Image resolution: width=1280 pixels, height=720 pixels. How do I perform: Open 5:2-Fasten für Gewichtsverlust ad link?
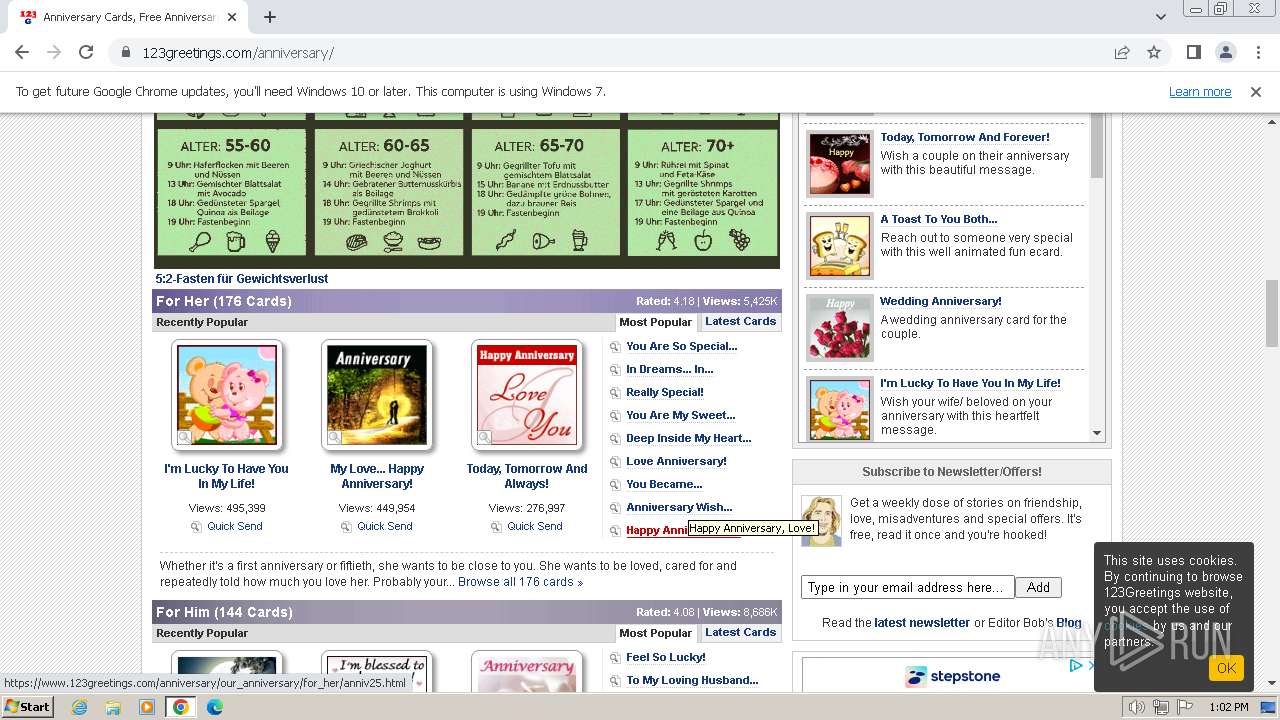click(x=241, y=279)
